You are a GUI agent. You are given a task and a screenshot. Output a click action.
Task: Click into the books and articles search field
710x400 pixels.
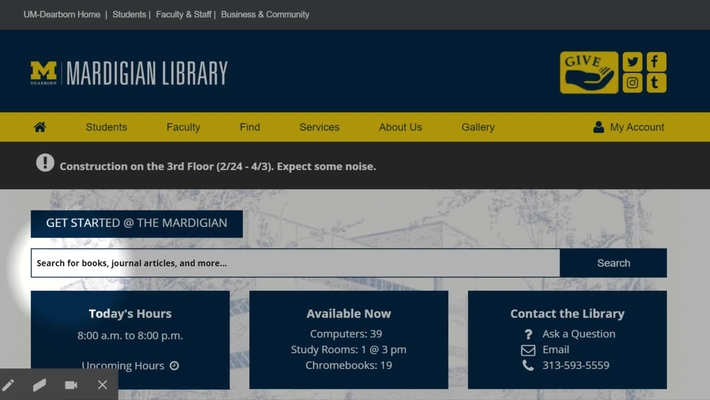coord(295,263)
